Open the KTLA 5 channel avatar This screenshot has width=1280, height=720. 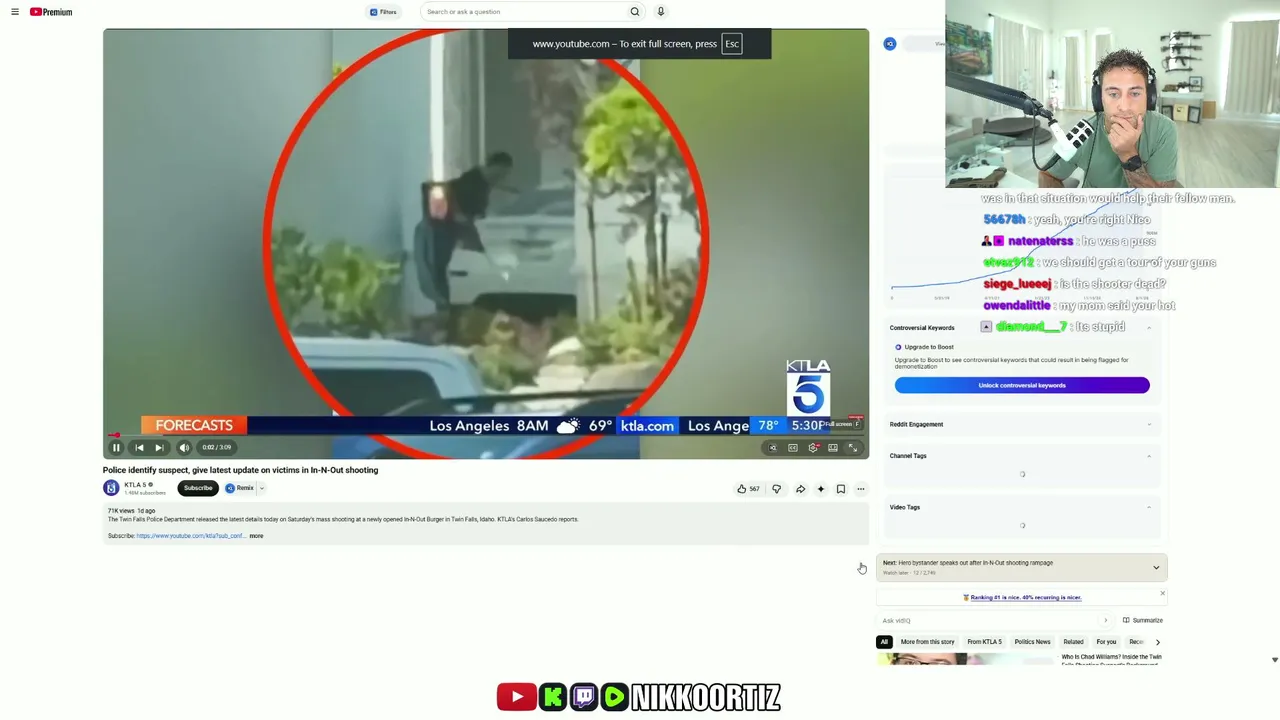tap(111, 488)
